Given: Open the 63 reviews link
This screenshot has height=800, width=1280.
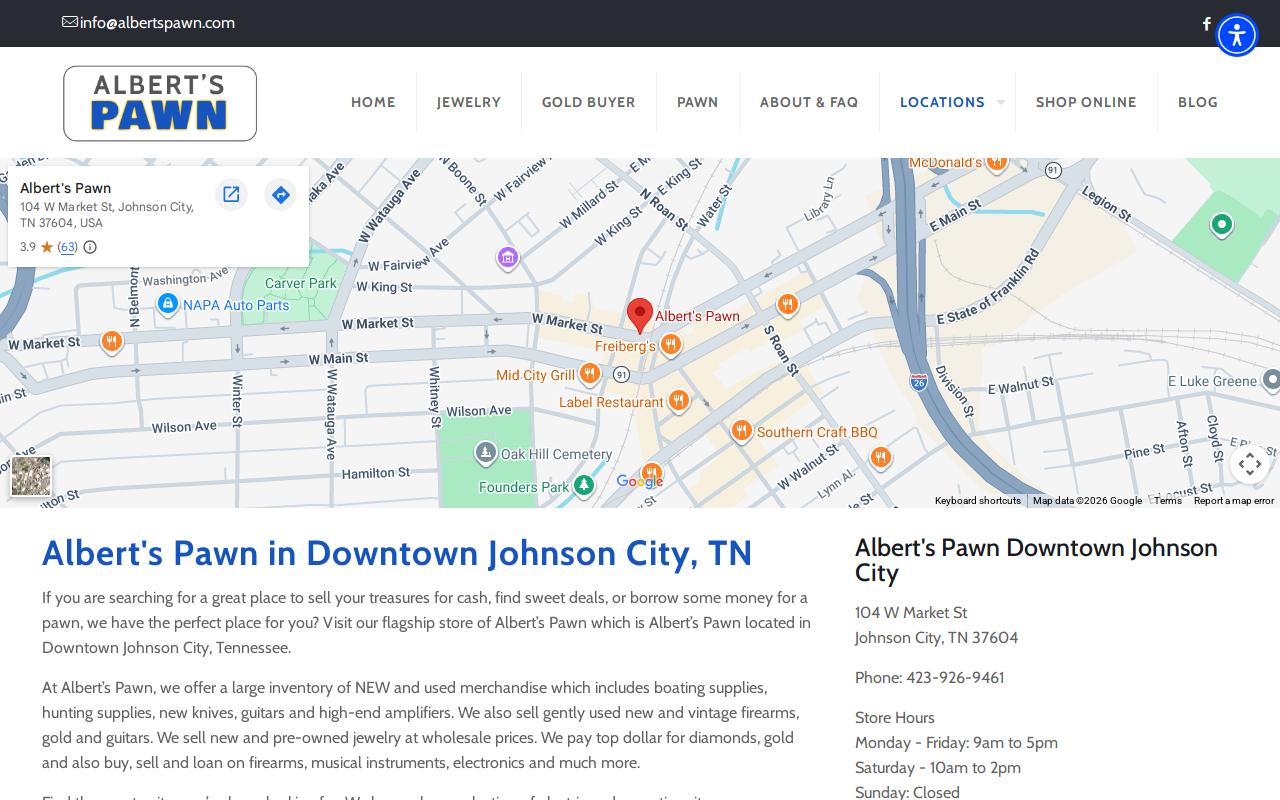Looking at the screenshot, I should tap(67, 247).
